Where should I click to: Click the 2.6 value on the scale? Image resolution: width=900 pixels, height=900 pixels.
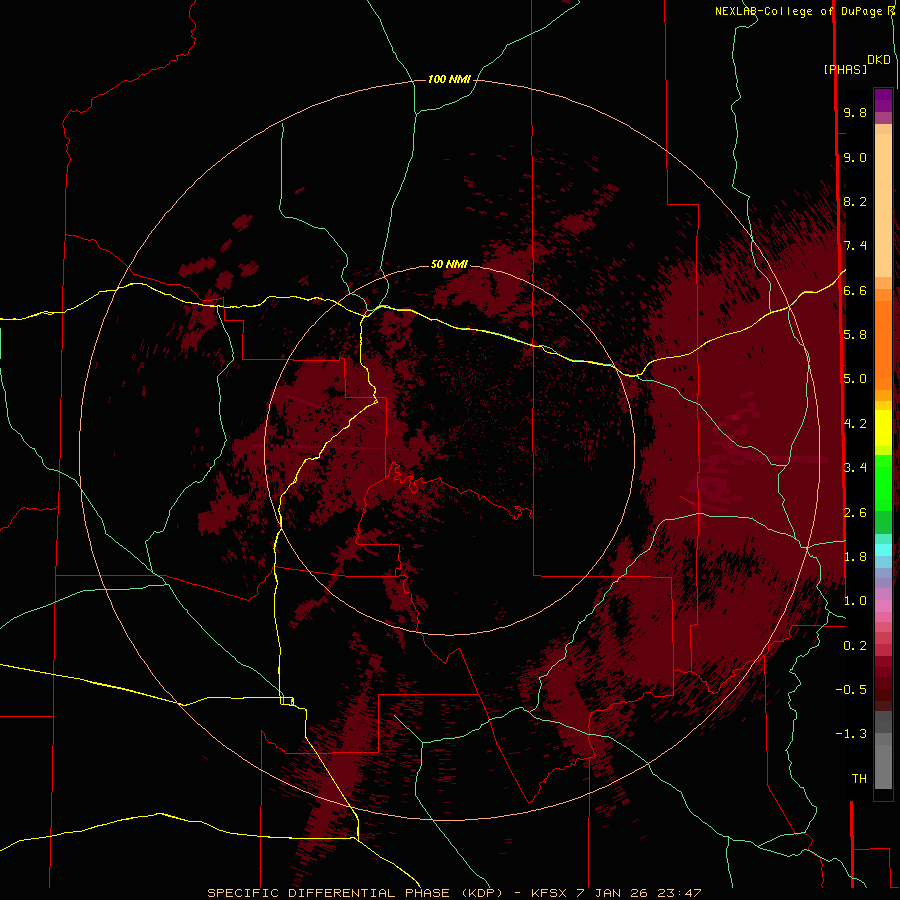click(855, 513)
